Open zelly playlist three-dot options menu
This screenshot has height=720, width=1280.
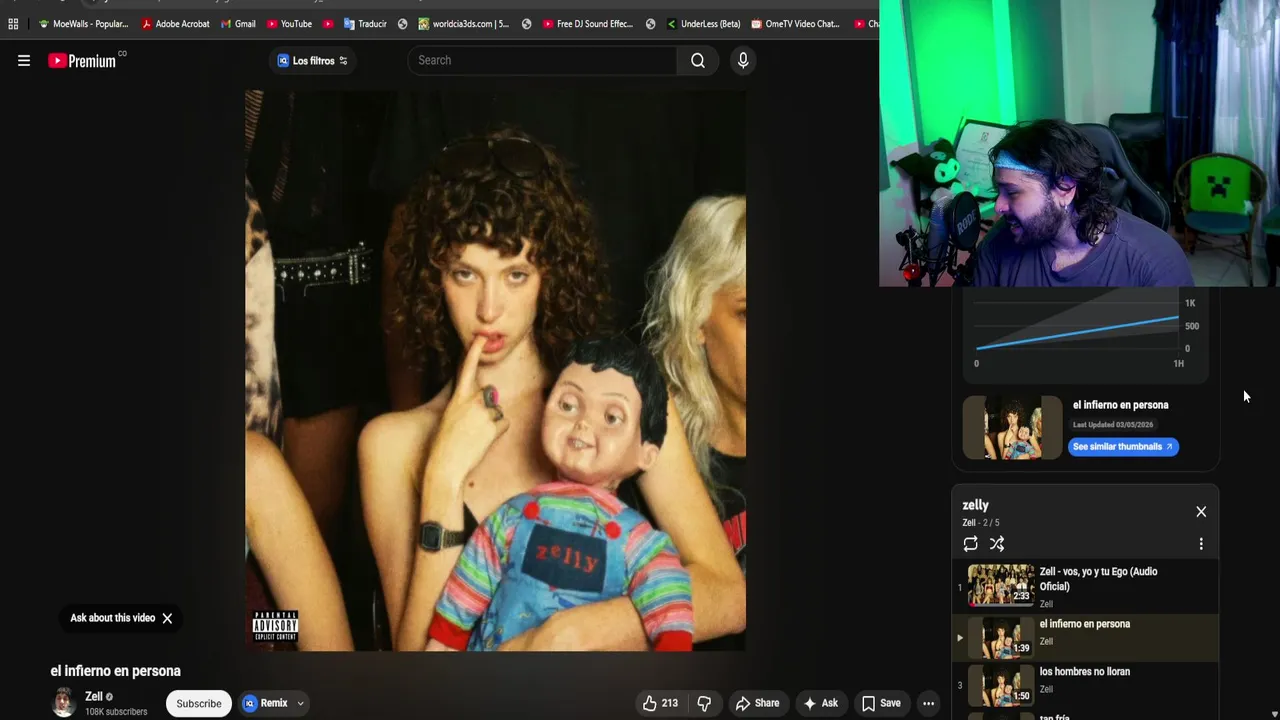(1201, 544)
